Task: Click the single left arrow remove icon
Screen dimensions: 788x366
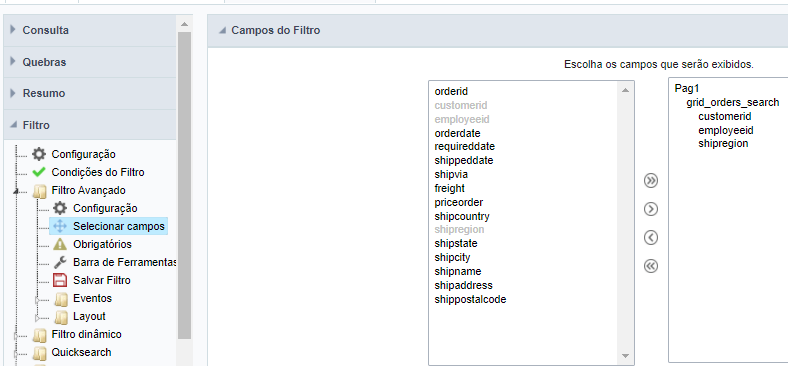Action: click(651, 237)
